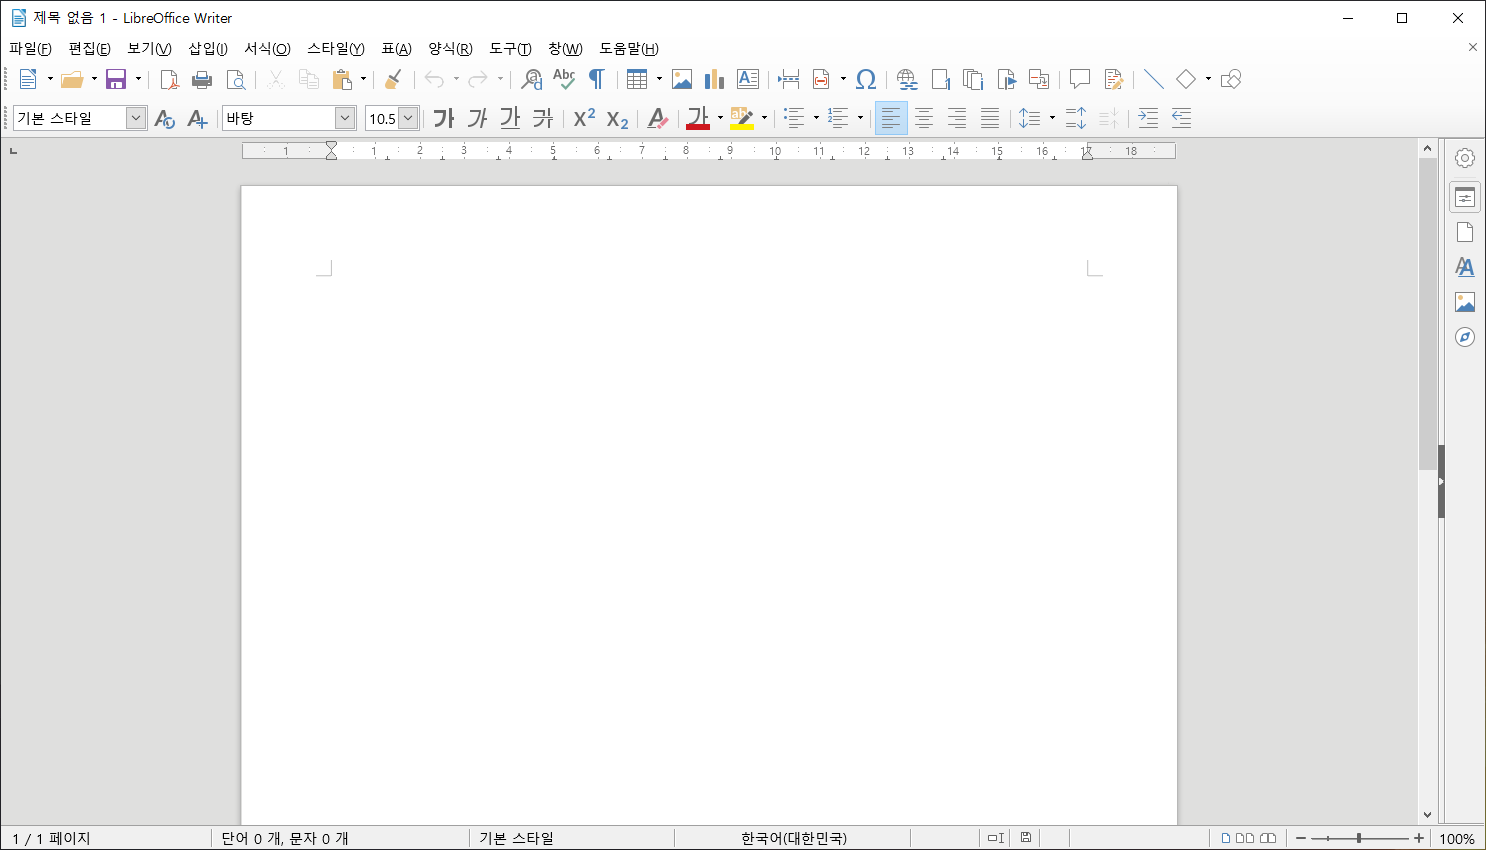The width and height of the screenshot is (1486, 850).
Task: Open the 서식(O) menu
Action: coord(267,48)
